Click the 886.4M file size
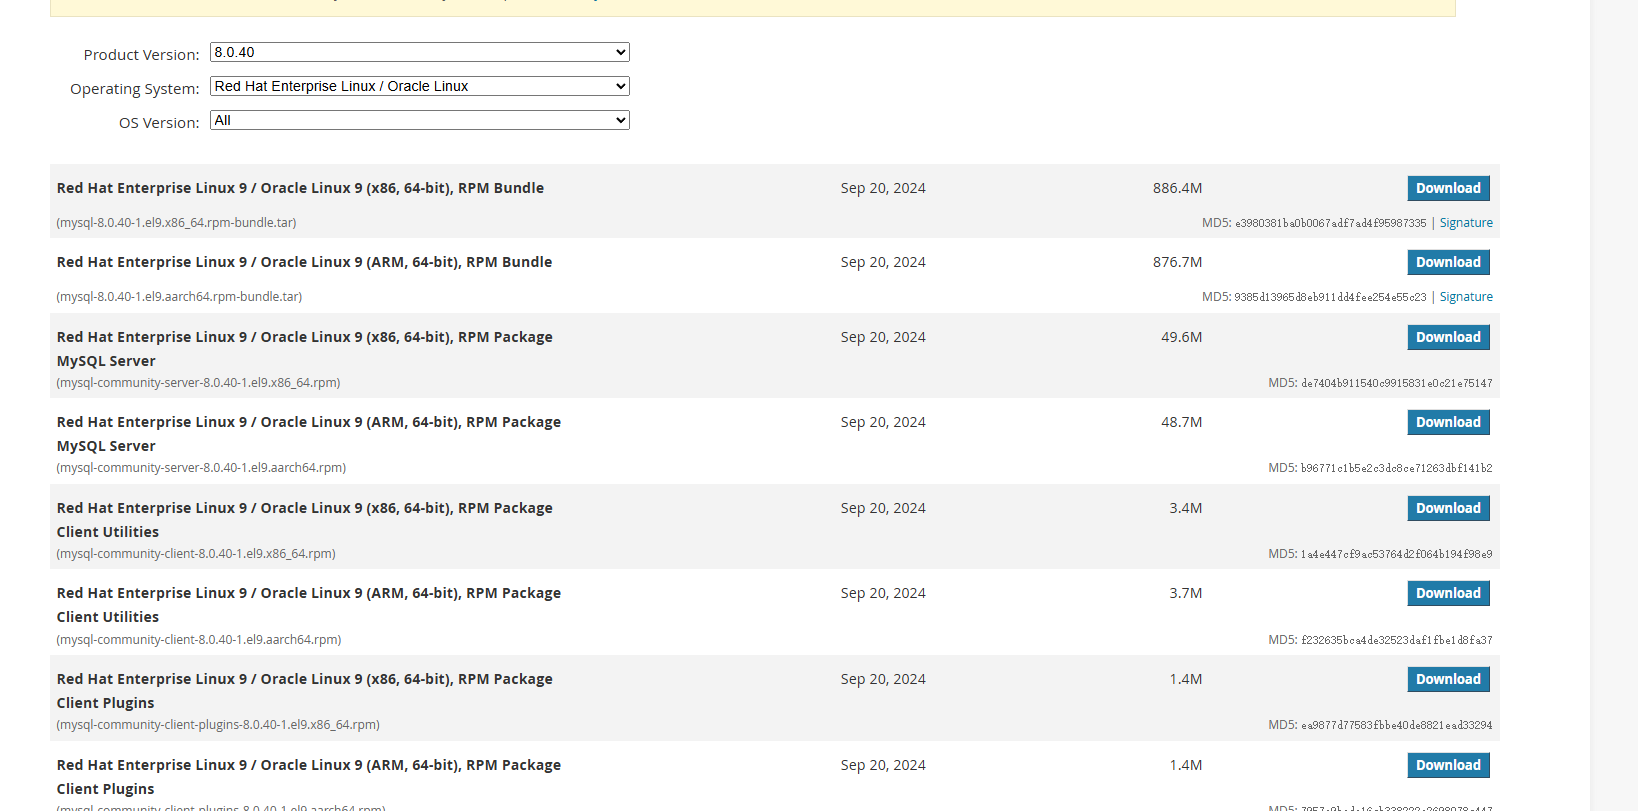The image size is (1638, 811). click(x=1177, y=188)
